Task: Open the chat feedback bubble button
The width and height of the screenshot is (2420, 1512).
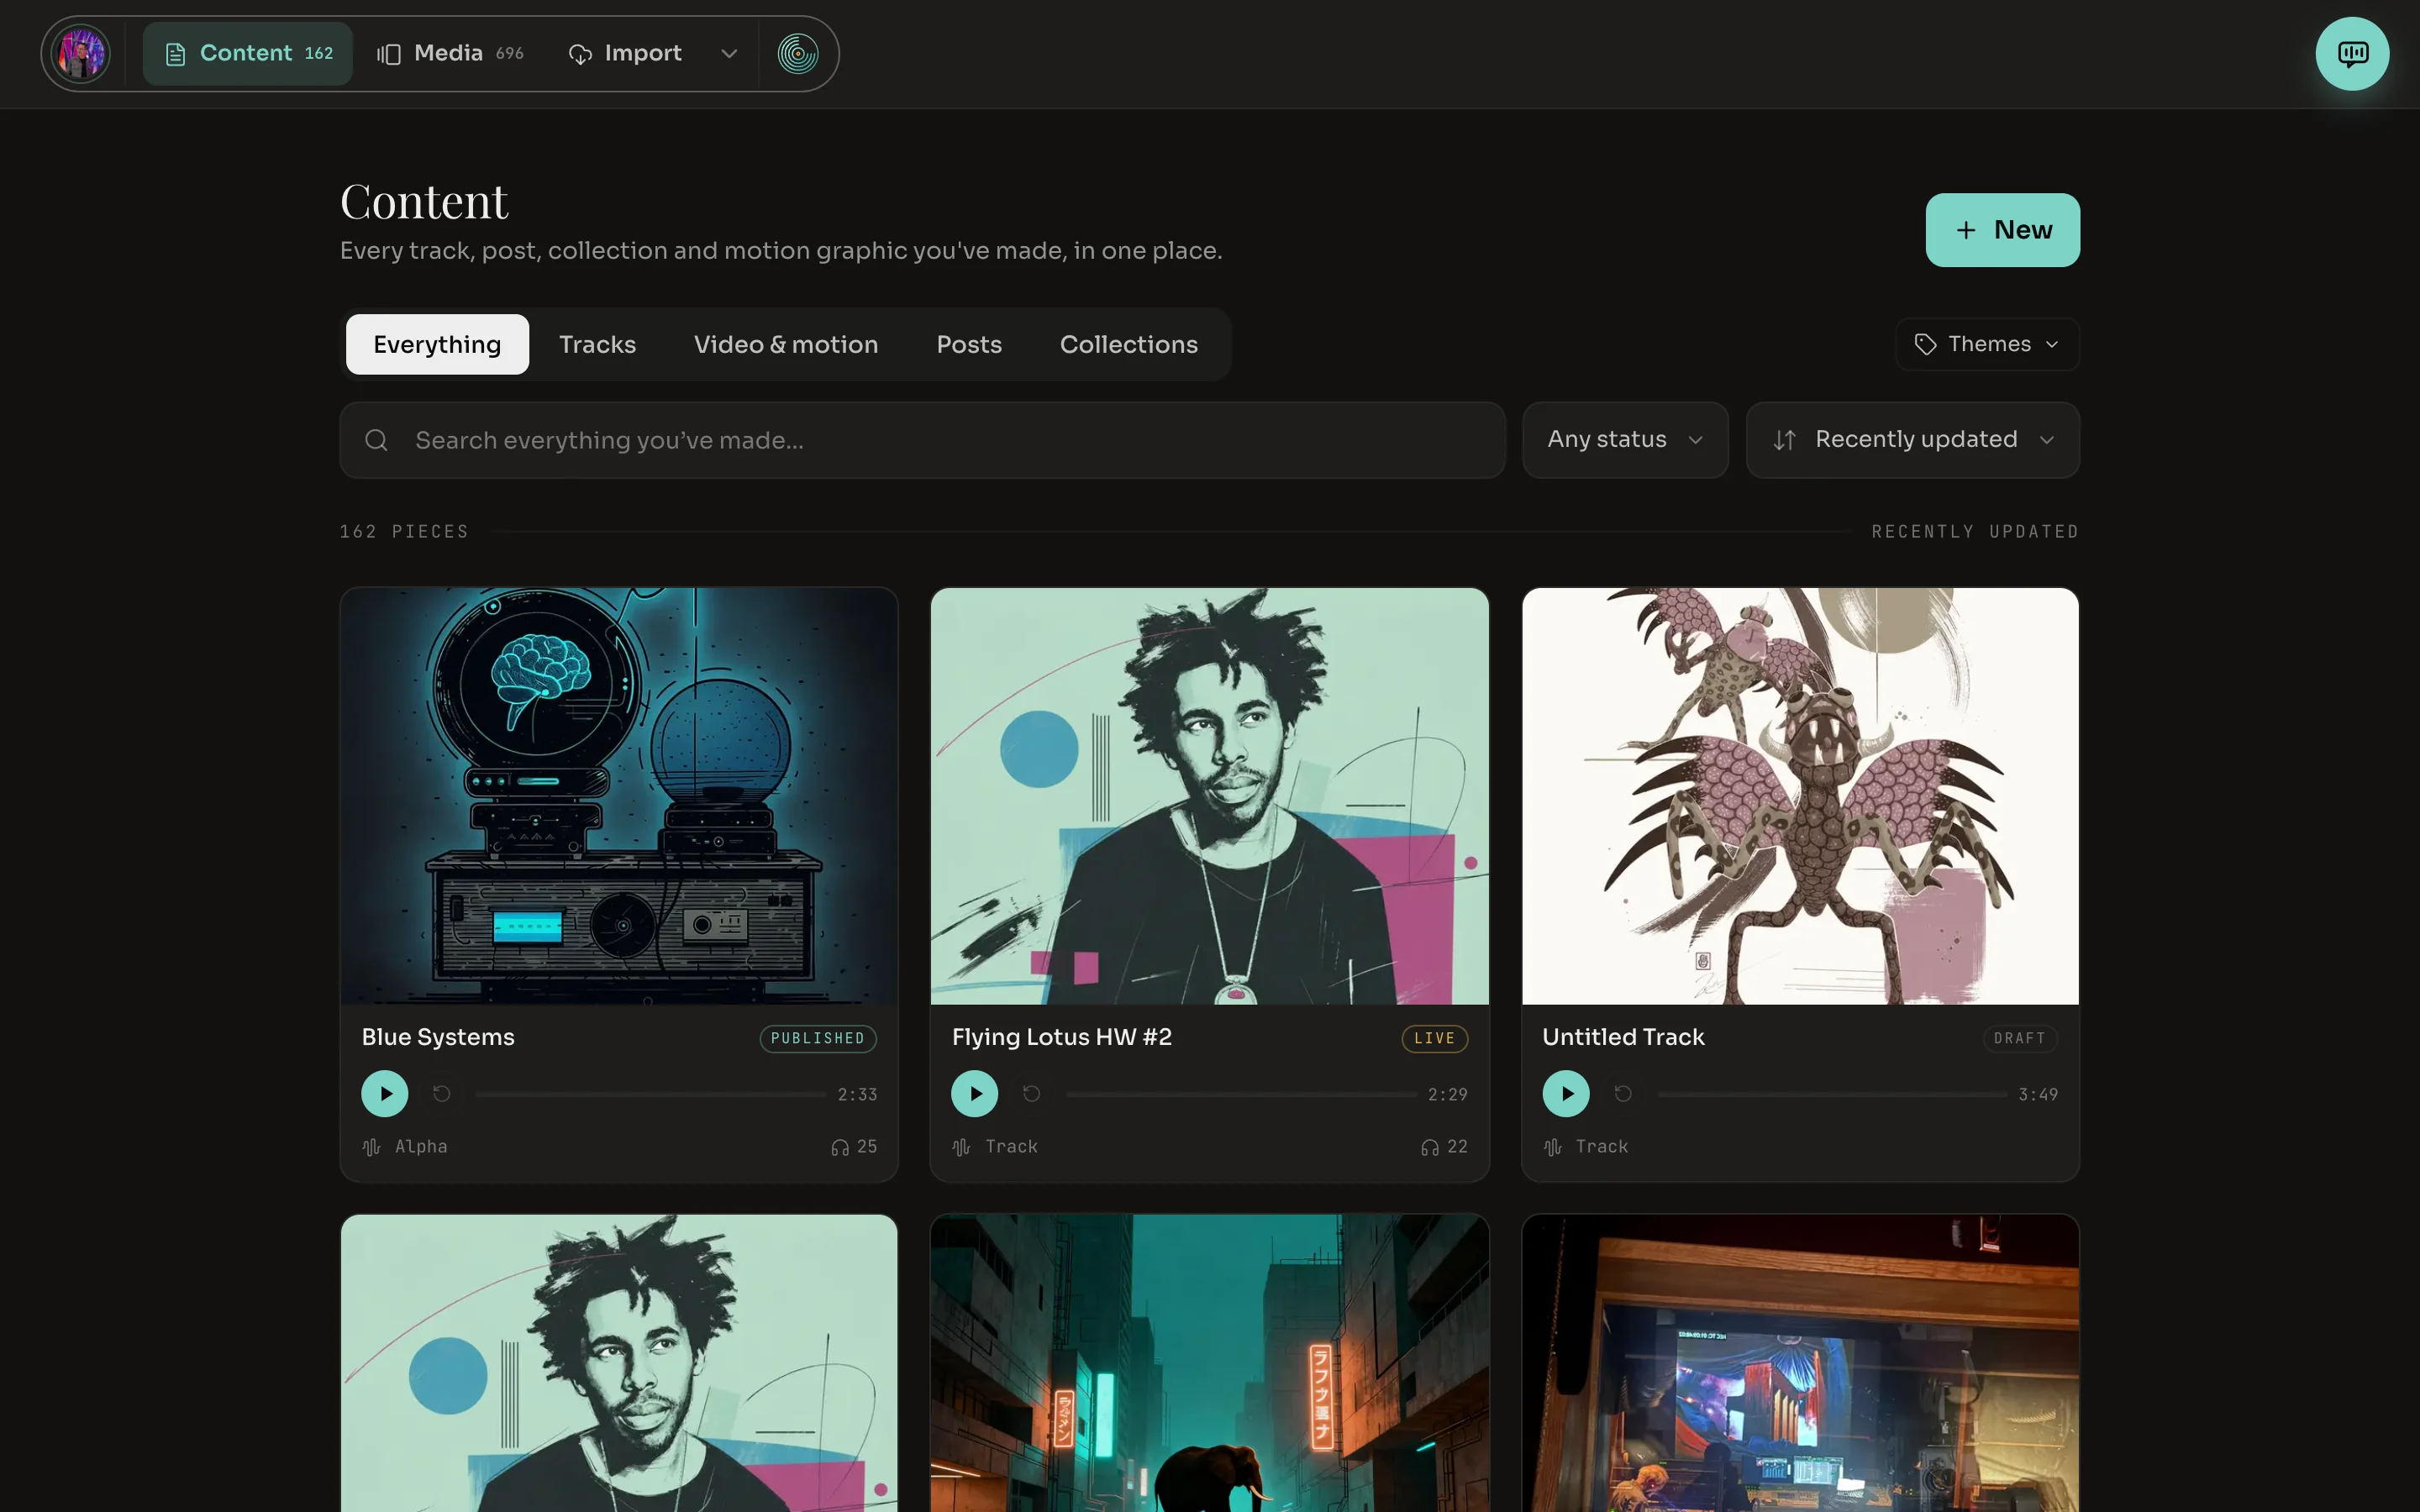Action: tap(2352, 54)
